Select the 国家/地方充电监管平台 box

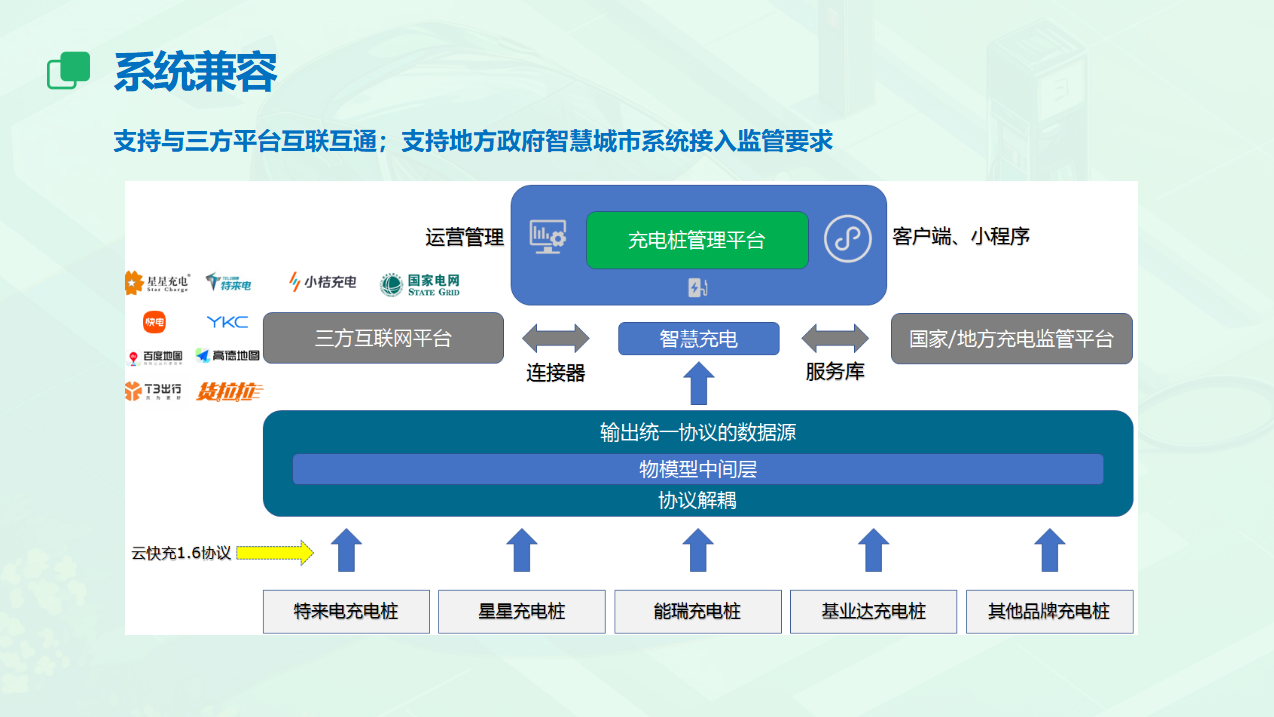point(1012,338)
